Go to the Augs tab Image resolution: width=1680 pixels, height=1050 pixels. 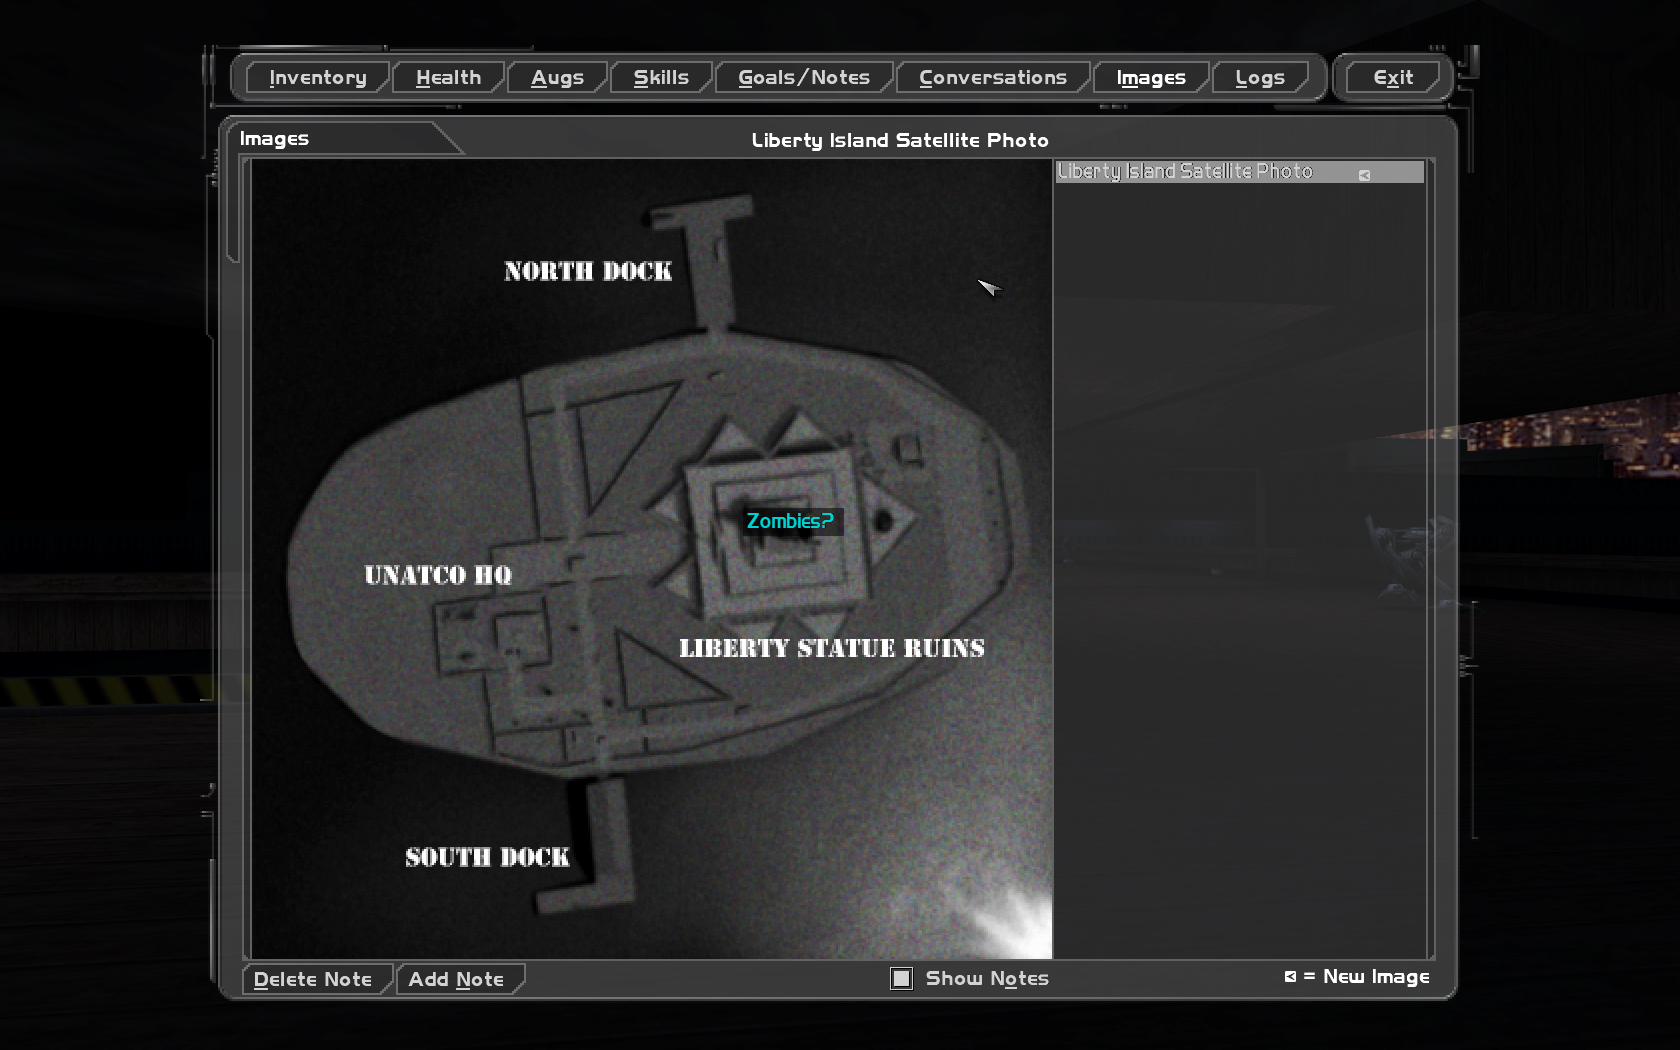[557, 78]
